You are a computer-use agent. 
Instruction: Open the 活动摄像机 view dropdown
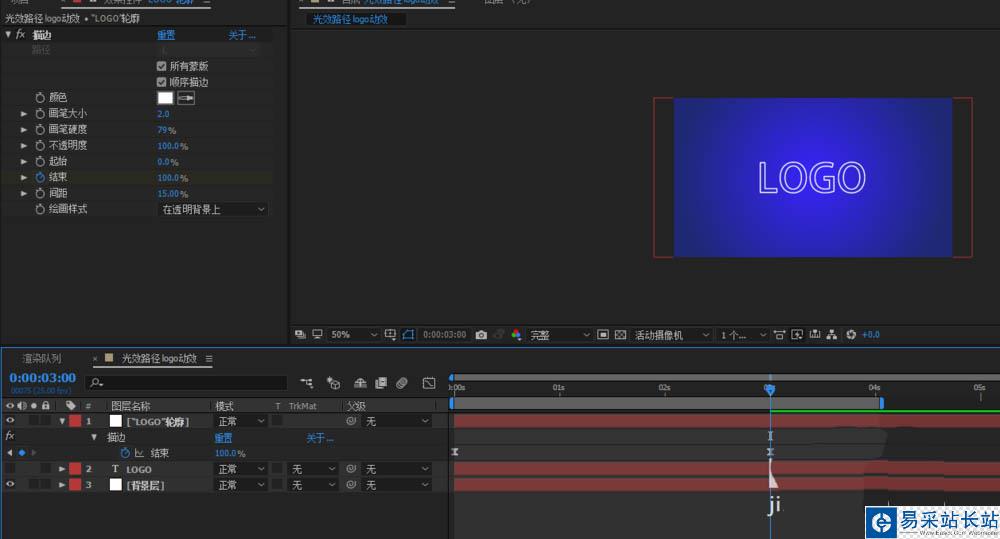672,334
